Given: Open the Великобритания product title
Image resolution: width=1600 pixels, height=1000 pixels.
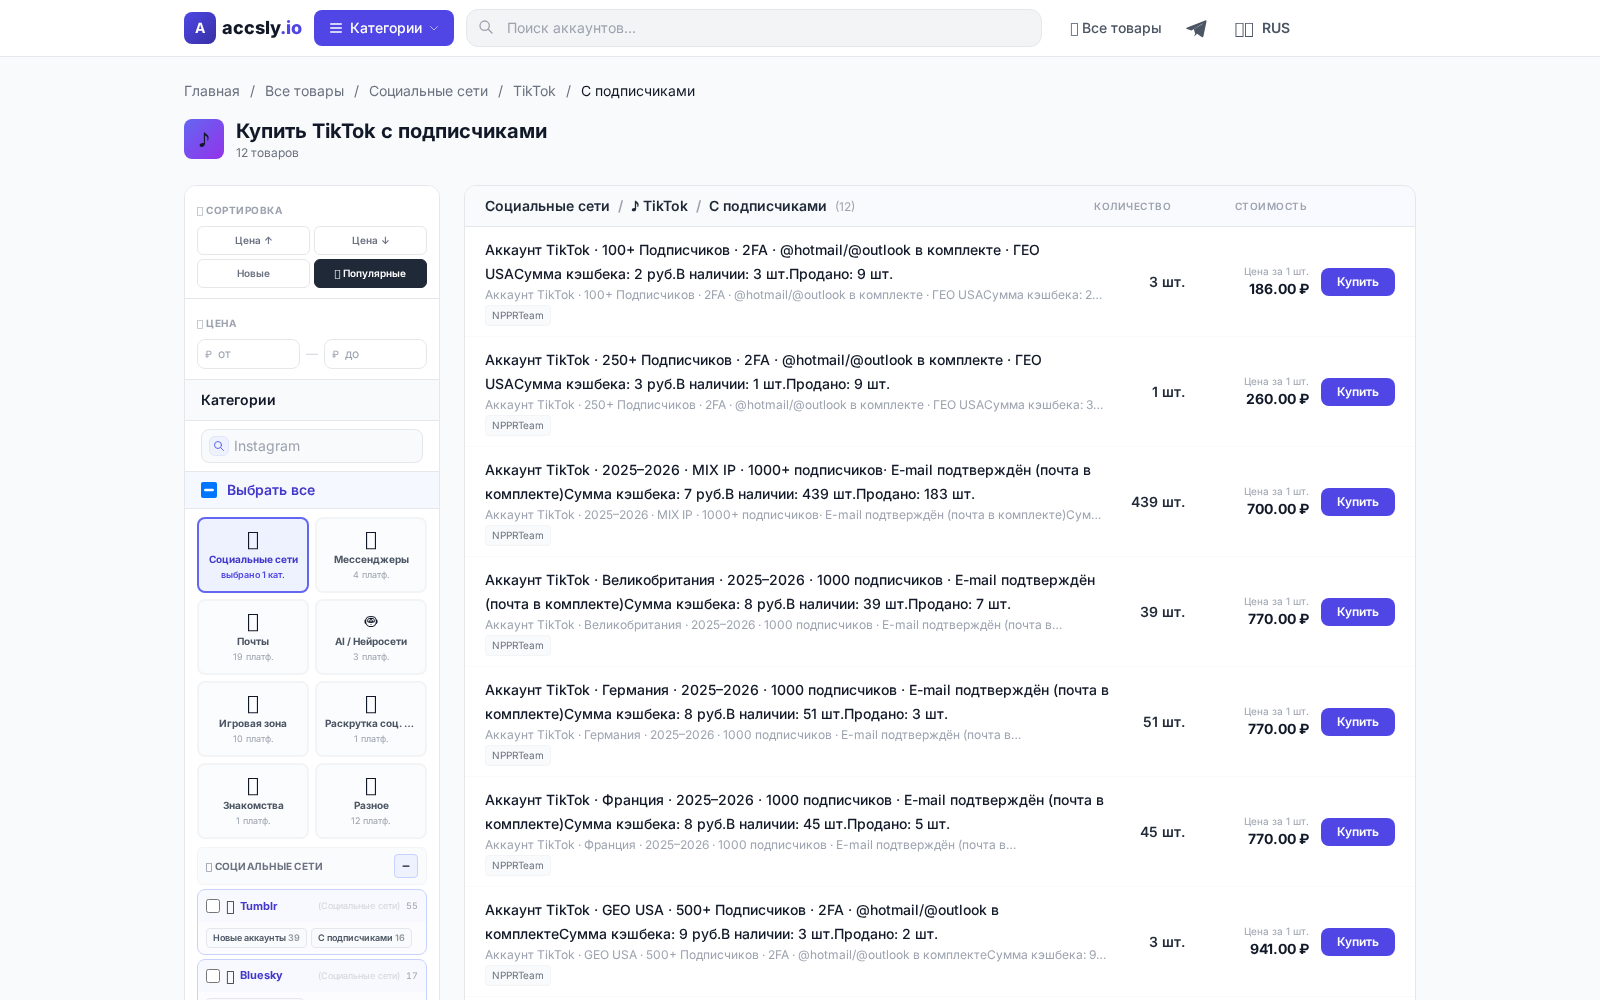Looking at the screenshot, I should coord(790,592).
